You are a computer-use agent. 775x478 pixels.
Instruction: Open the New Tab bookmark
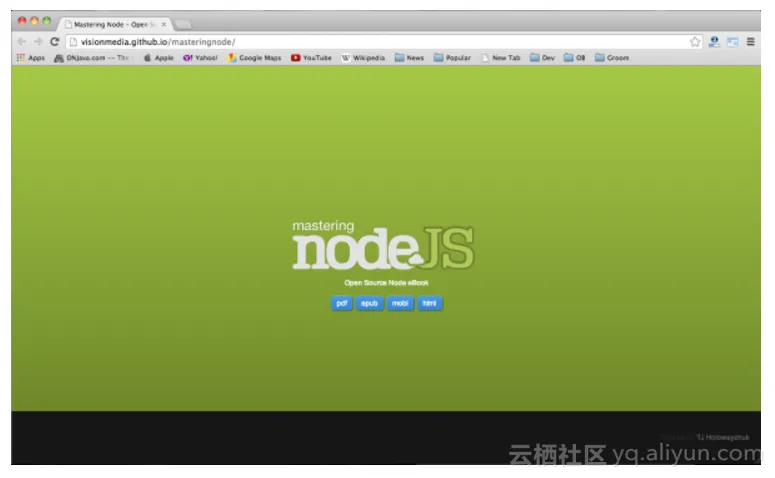tap(500, 58)
